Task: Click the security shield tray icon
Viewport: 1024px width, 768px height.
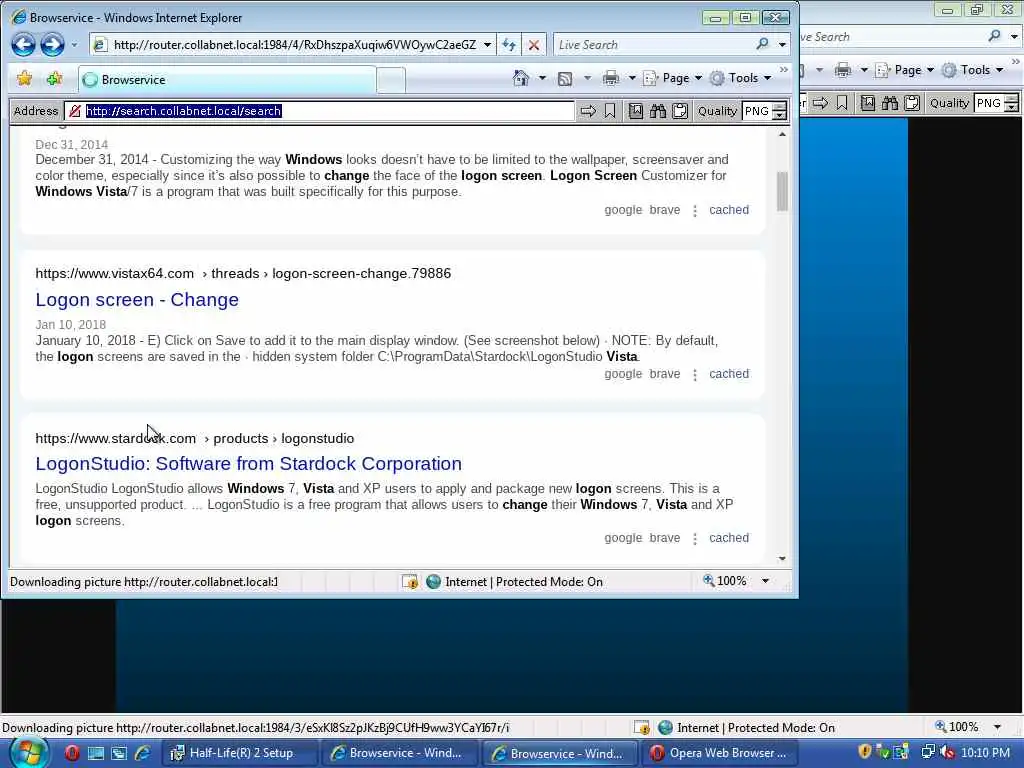Action: pos(865,752)
